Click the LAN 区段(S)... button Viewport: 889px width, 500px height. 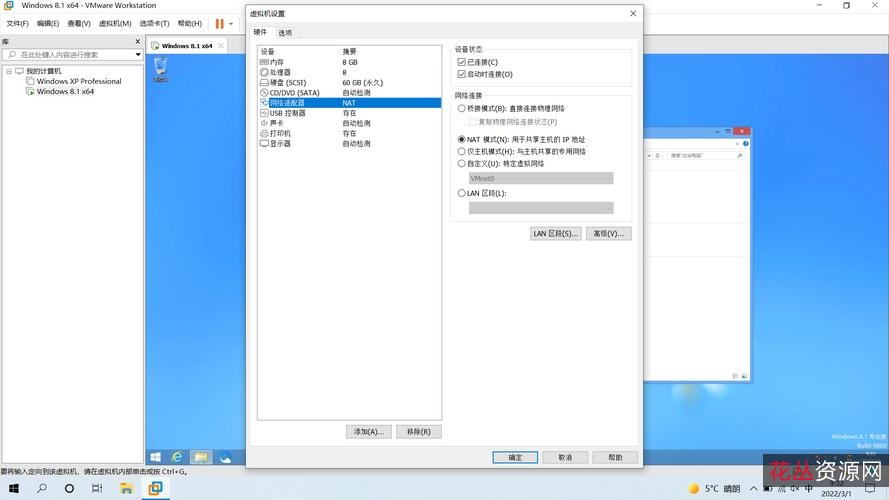click(x=556, y=234)
